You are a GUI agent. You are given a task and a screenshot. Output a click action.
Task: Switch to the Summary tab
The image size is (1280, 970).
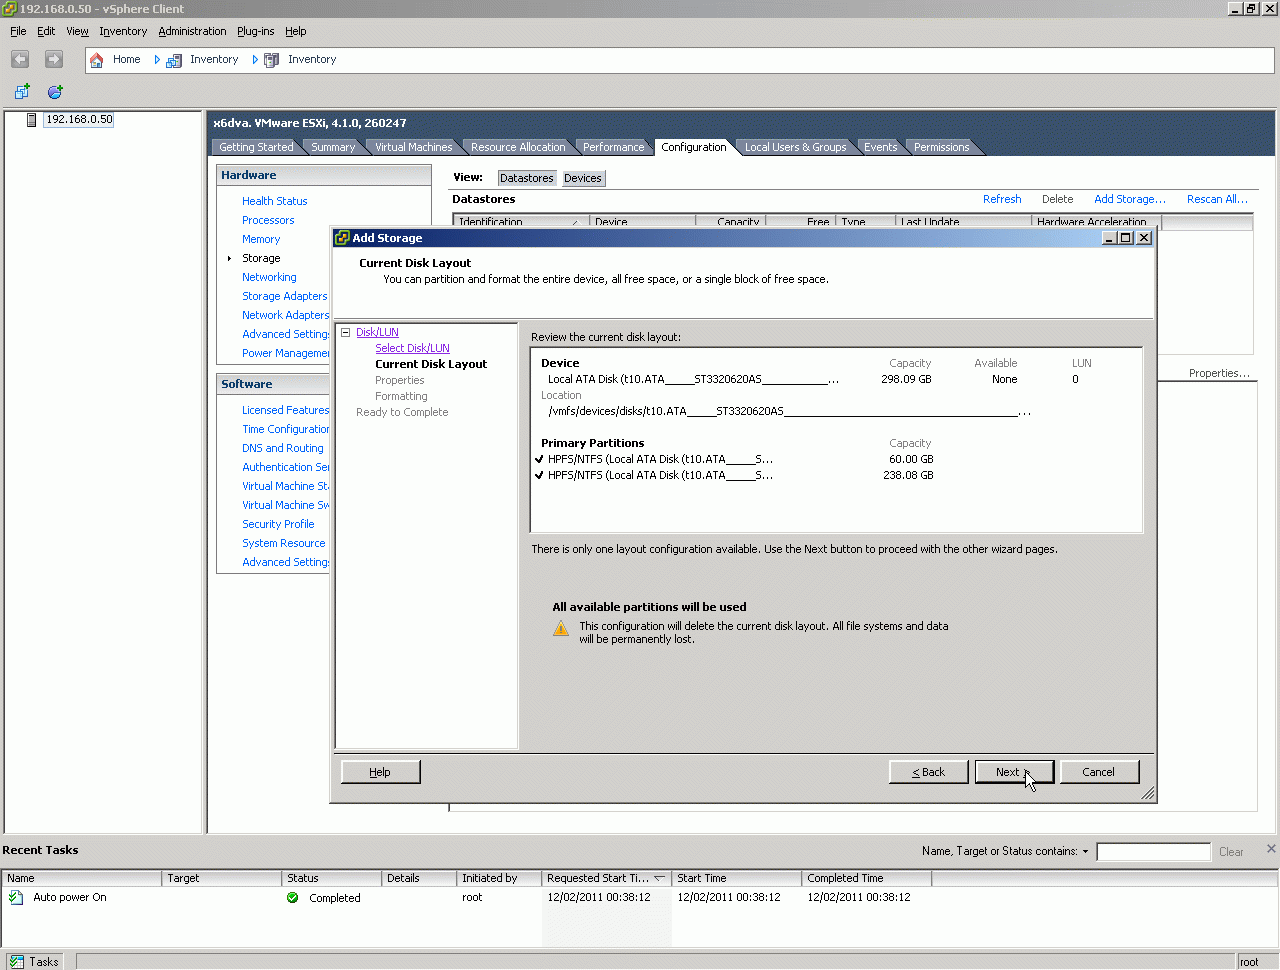pos(333,147)
